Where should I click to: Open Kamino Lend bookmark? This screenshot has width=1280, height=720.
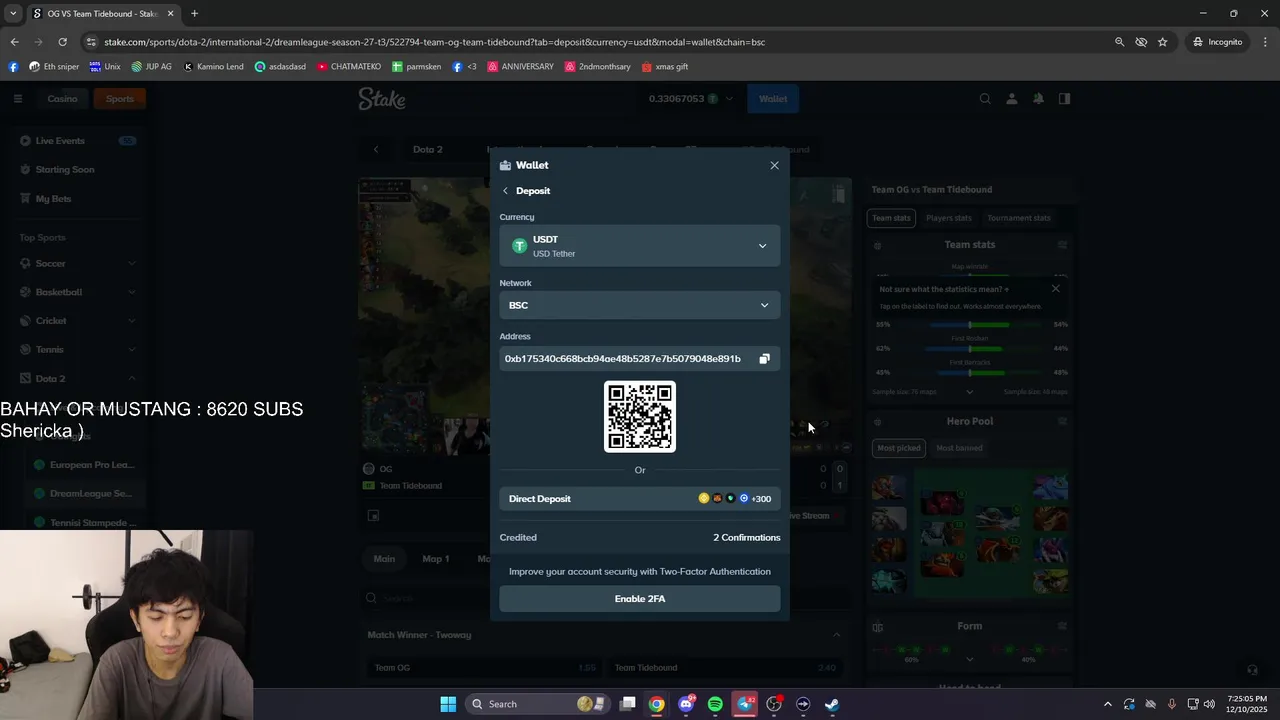[x=213, y=67]
